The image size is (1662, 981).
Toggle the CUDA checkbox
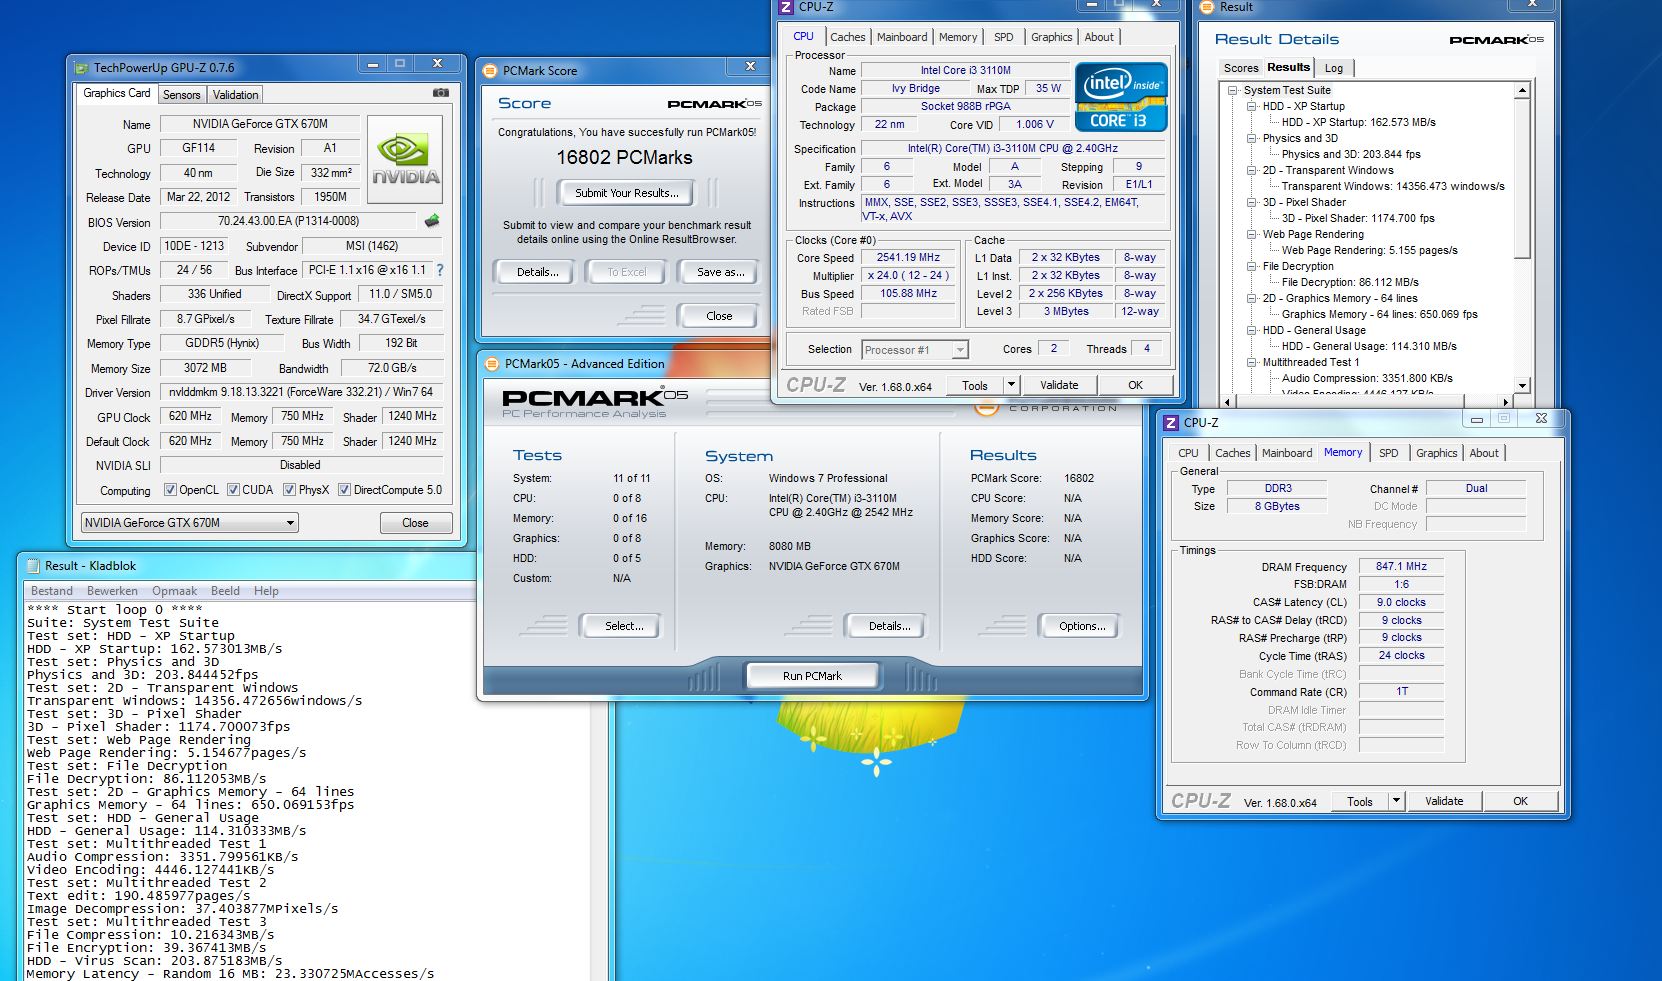233,490
